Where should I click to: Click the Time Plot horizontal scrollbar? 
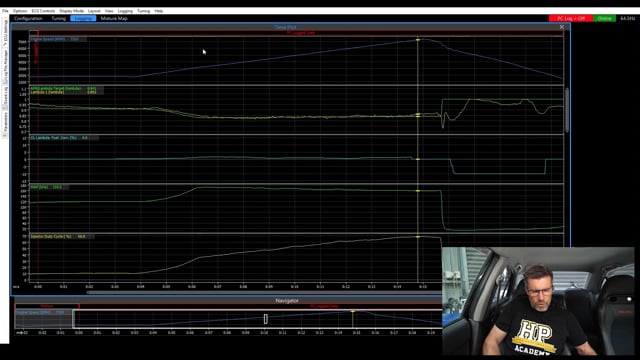(x=264, y=292)
